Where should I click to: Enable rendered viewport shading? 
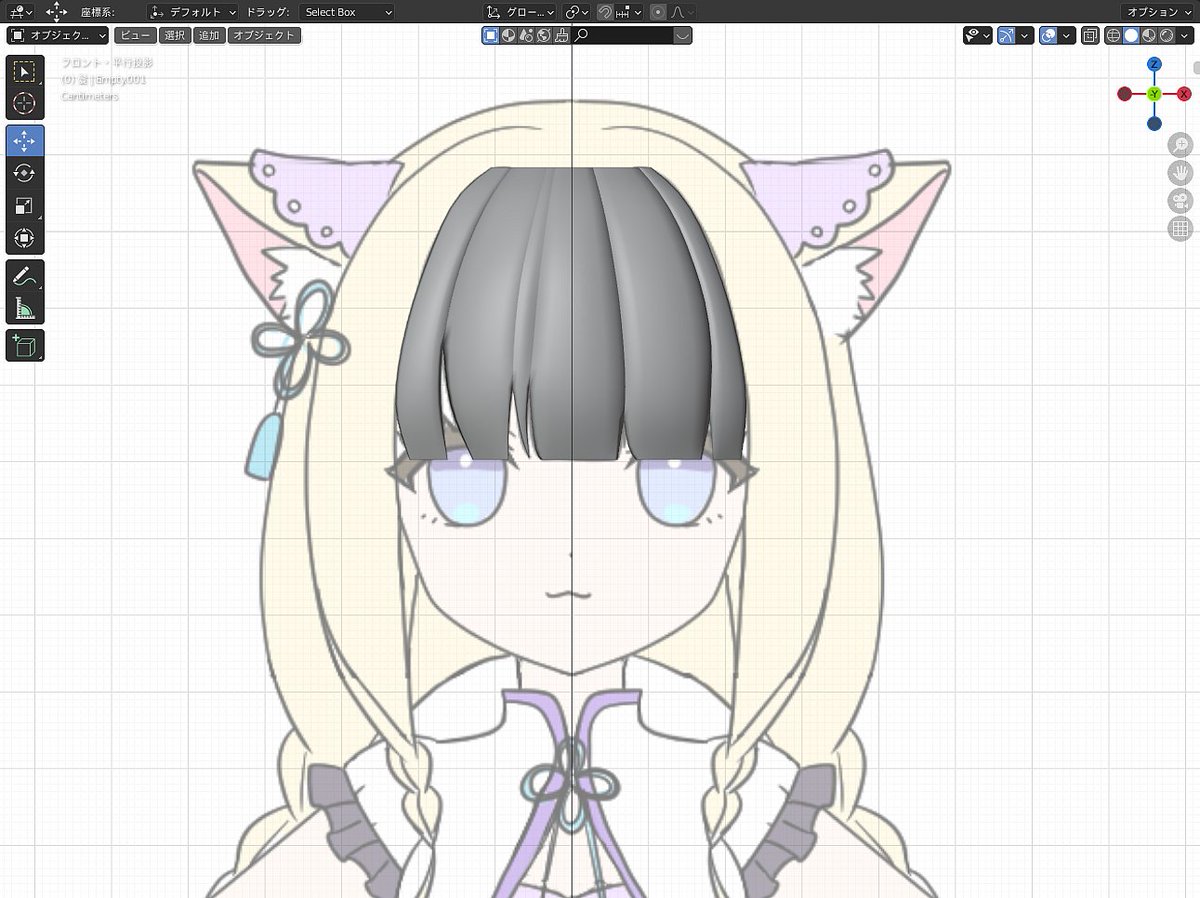[1166, 35]
